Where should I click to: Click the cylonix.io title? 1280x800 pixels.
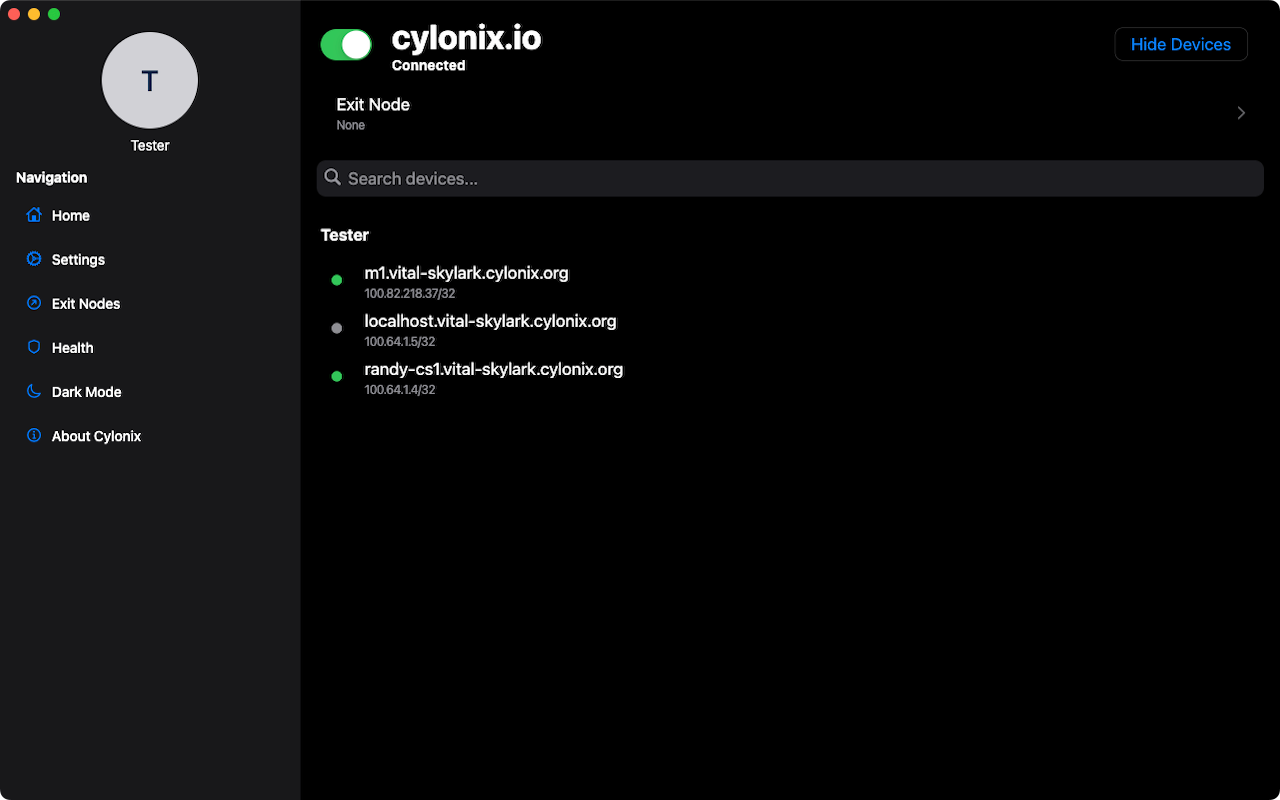pos(466,38)
